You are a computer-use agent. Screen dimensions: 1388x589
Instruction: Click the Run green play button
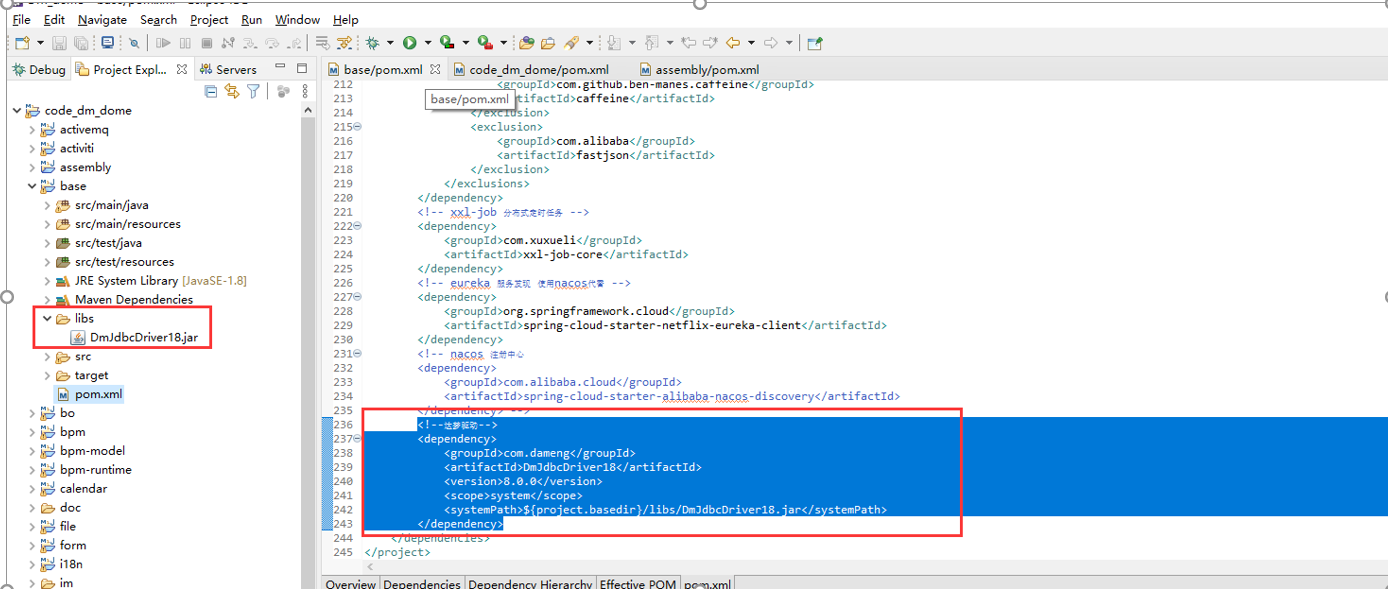click(409, 43)
